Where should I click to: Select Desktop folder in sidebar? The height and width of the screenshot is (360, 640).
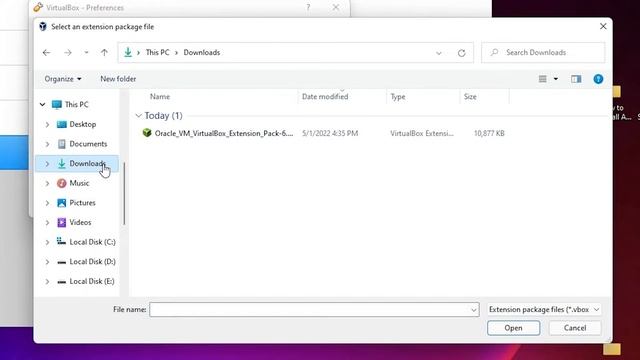pos(82,124)
